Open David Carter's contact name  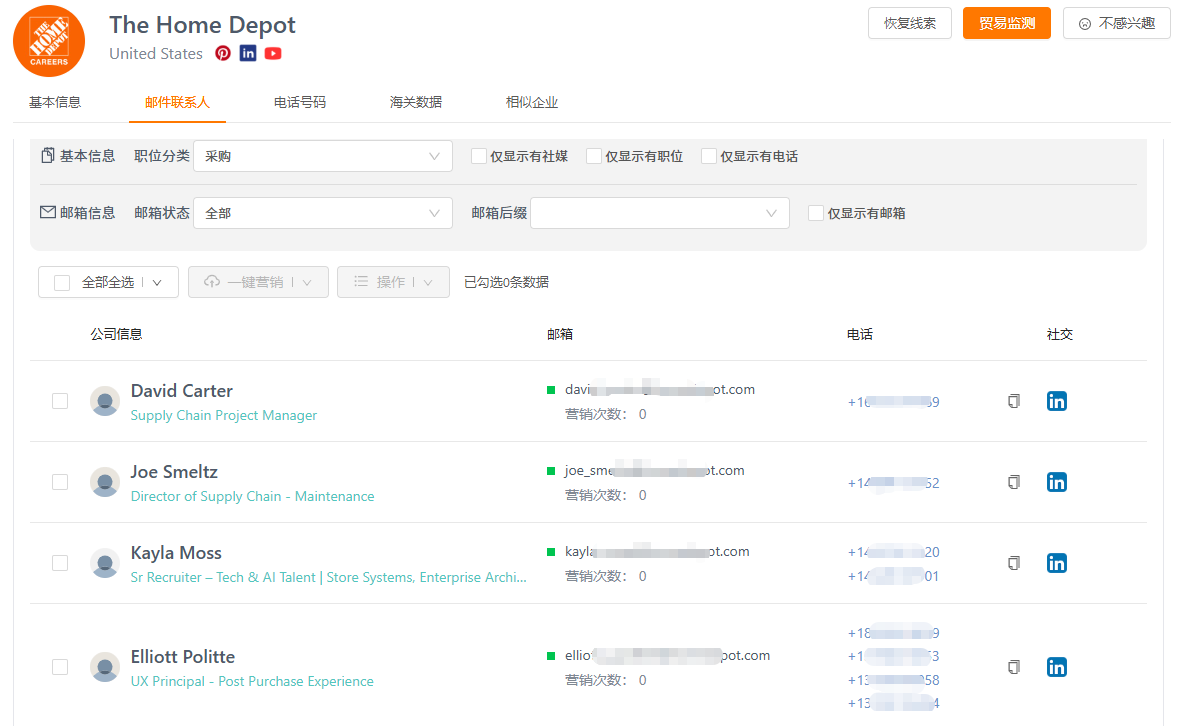[x=182, y=390]
